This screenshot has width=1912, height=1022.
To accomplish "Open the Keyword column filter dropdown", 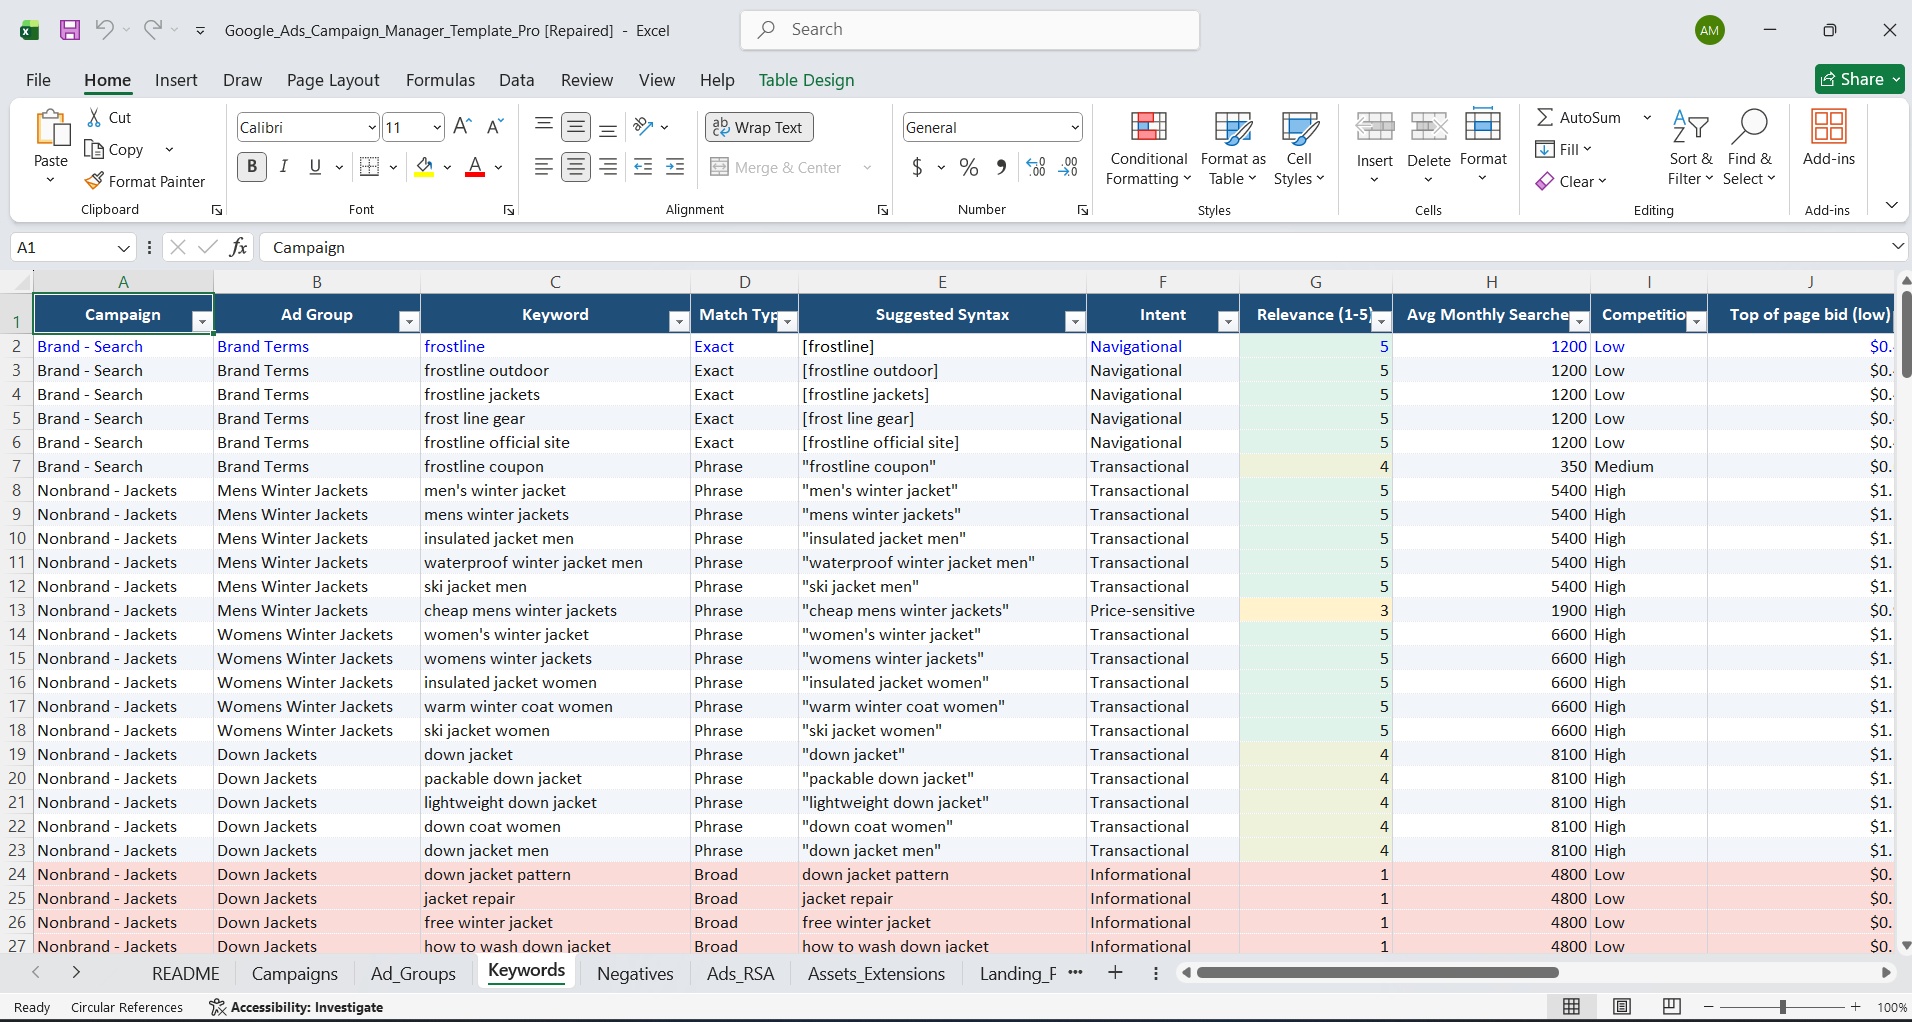I will click(678, 321).
